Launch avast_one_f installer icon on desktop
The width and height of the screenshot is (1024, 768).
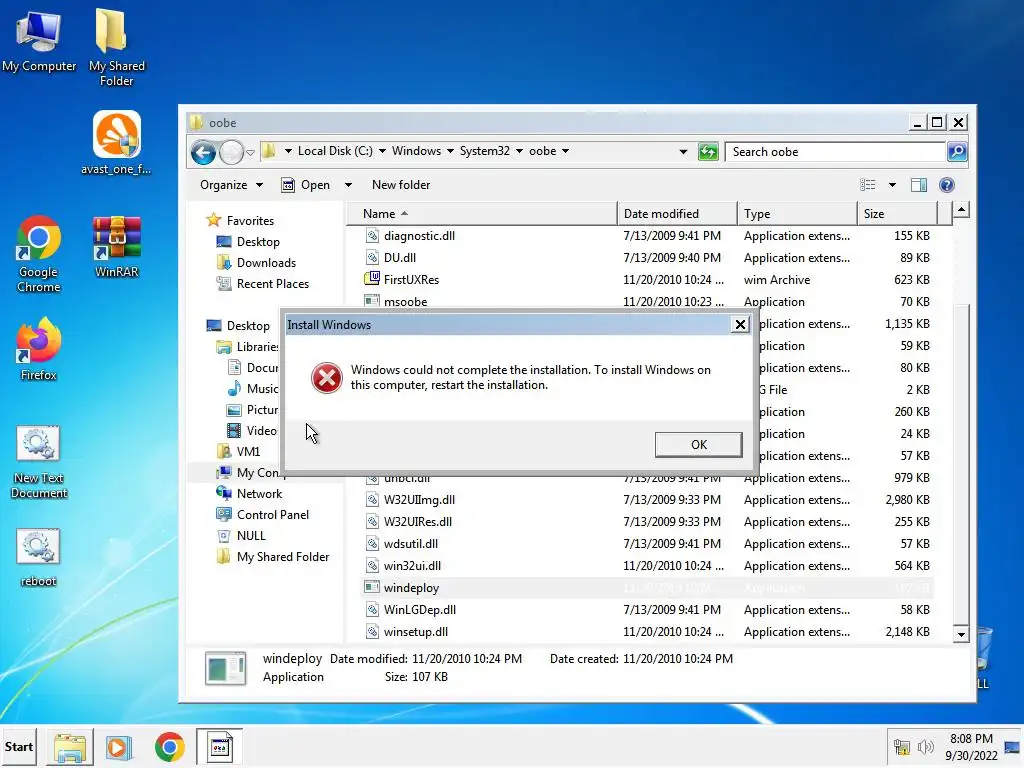(x=116, y=142)
